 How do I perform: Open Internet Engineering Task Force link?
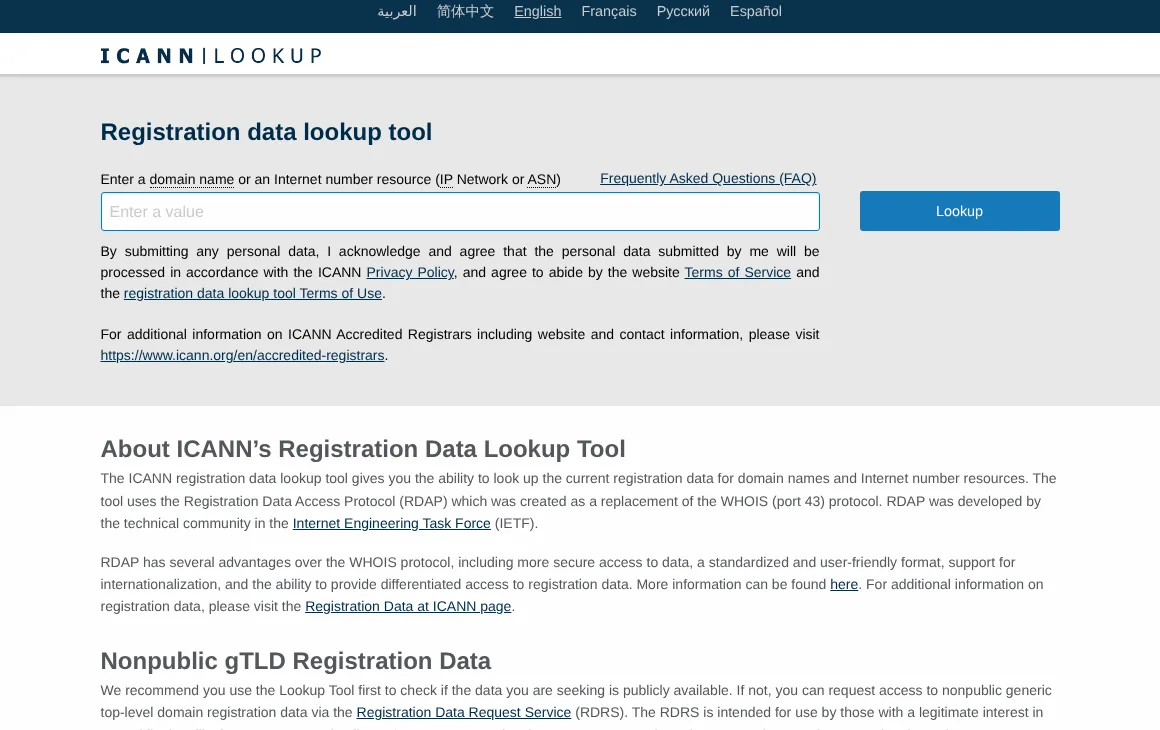391,523
